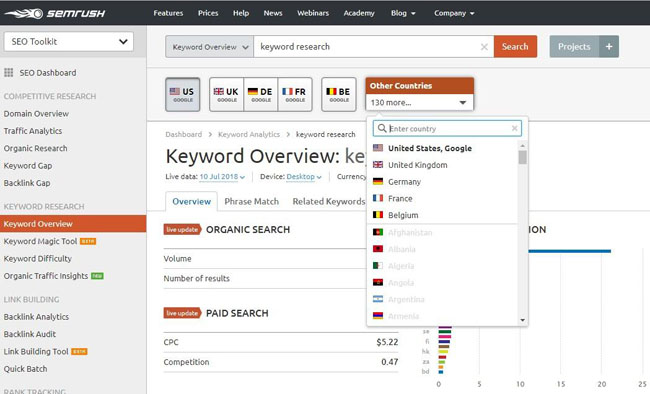Clear the Enter country search box
650x394 pixels.
point(514,129)
